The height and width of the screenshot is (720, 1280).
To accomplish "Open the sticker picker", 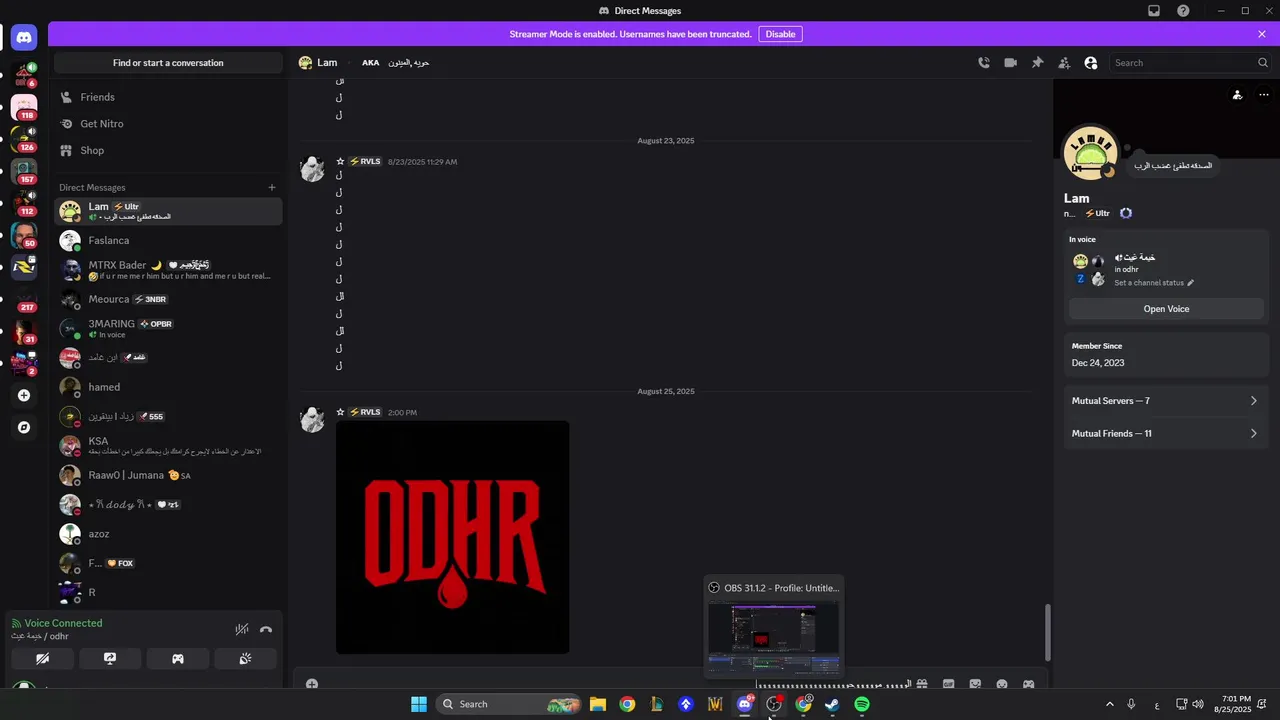I will pos(975,684).
